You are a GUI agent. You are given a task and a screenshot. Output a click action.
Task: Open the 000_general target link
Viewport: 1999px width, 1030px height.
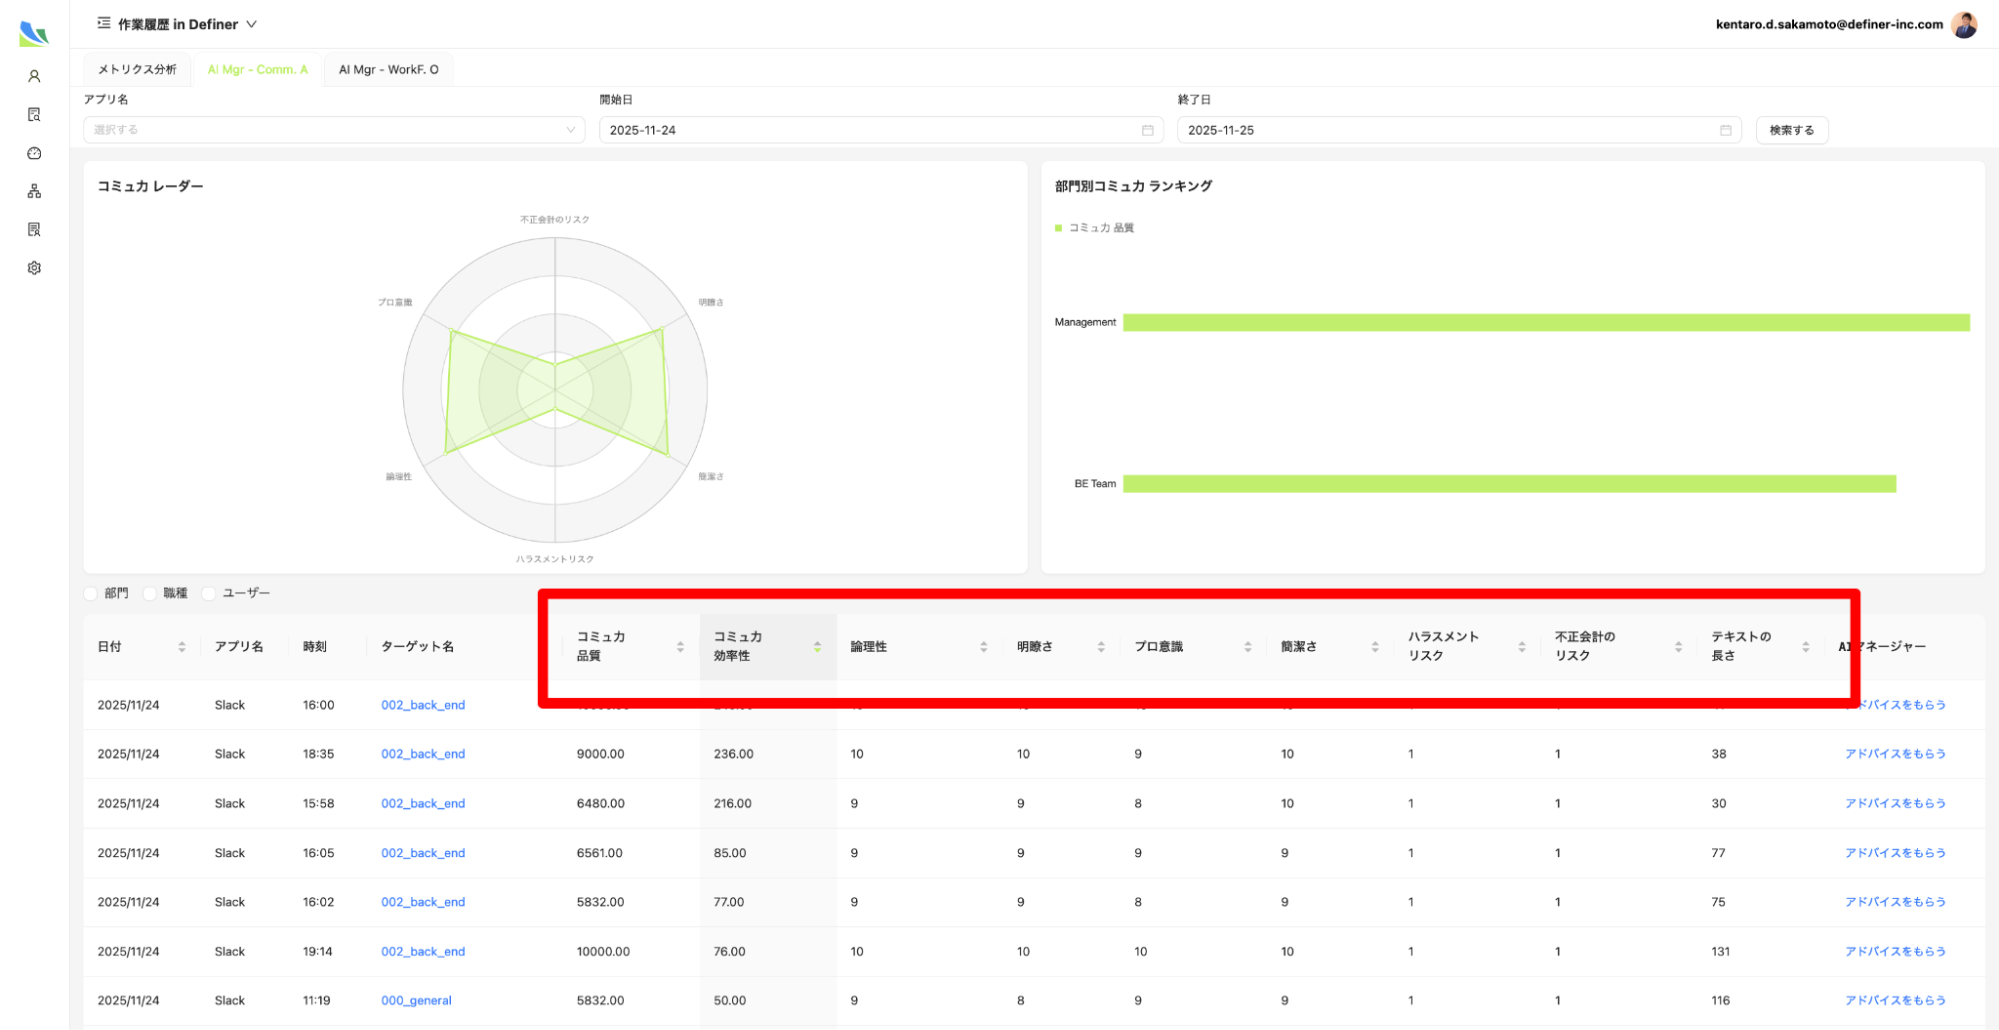416,1000
